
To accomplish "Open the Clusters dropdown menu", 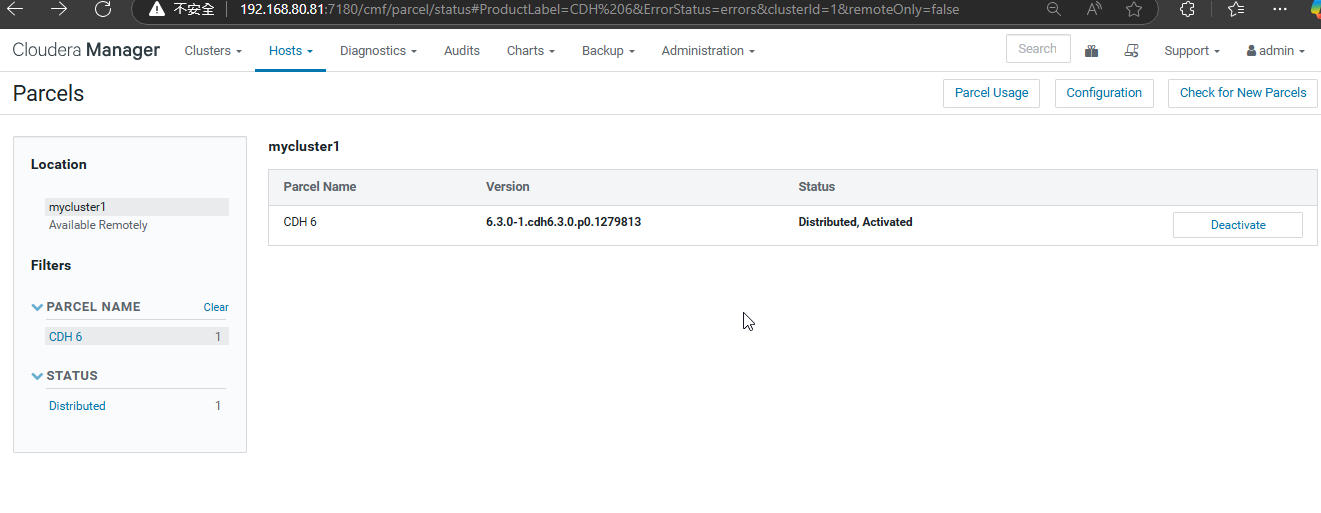I will [x=213, y=51].
